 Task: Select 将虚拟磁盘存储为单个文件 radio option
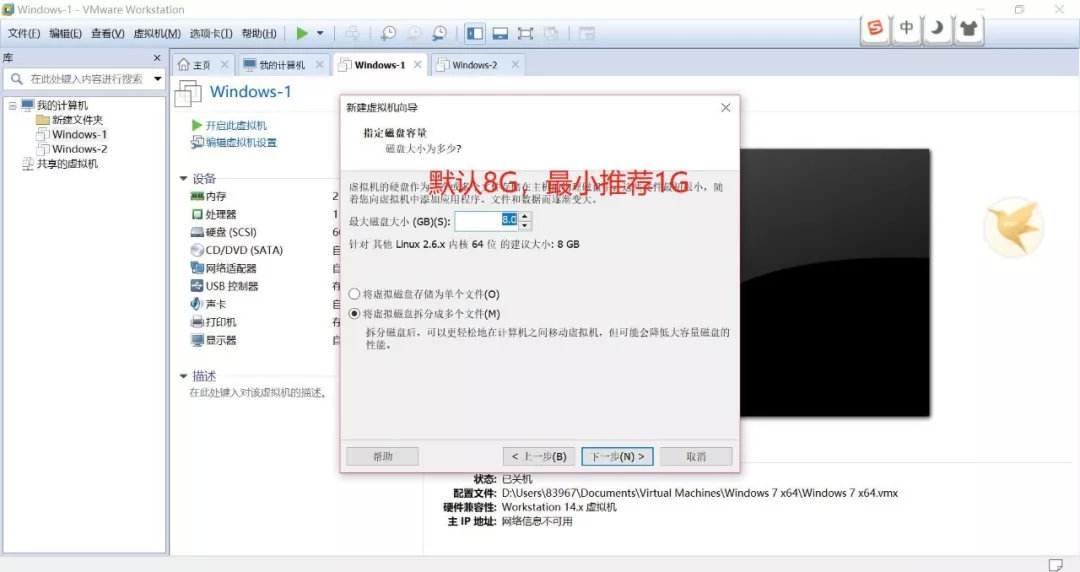354,294
